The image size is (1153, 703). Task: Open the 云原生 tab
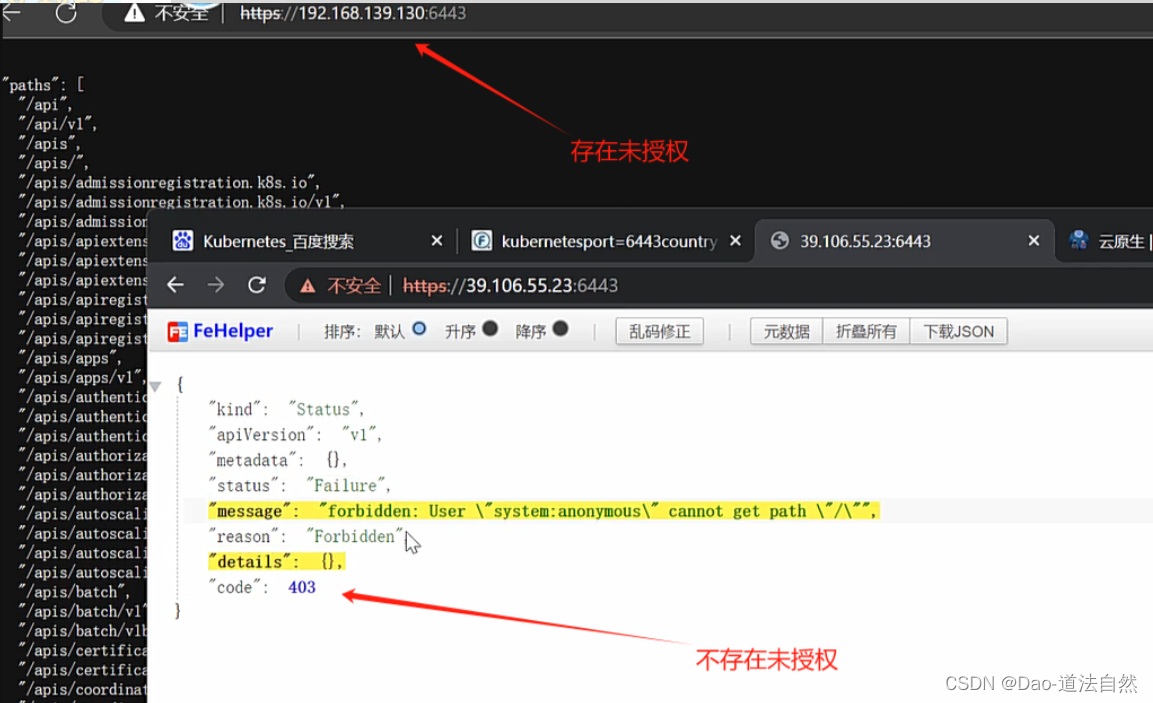pos(1121,241)
